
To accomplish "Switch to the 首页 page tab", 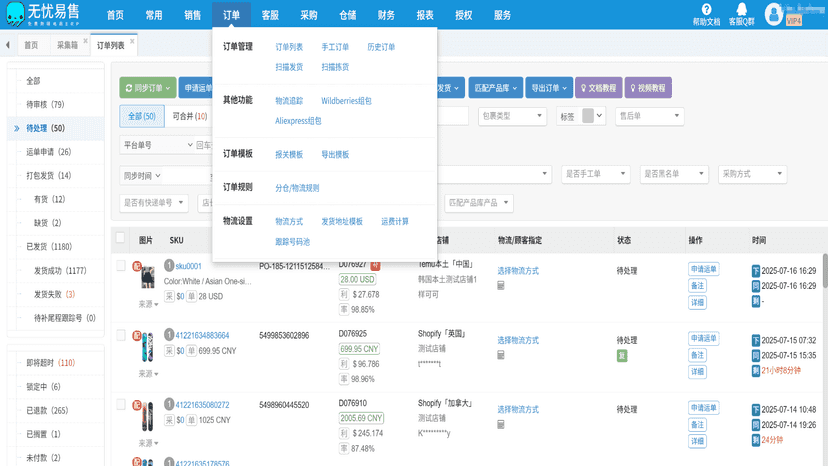I will tap(31, 45).
